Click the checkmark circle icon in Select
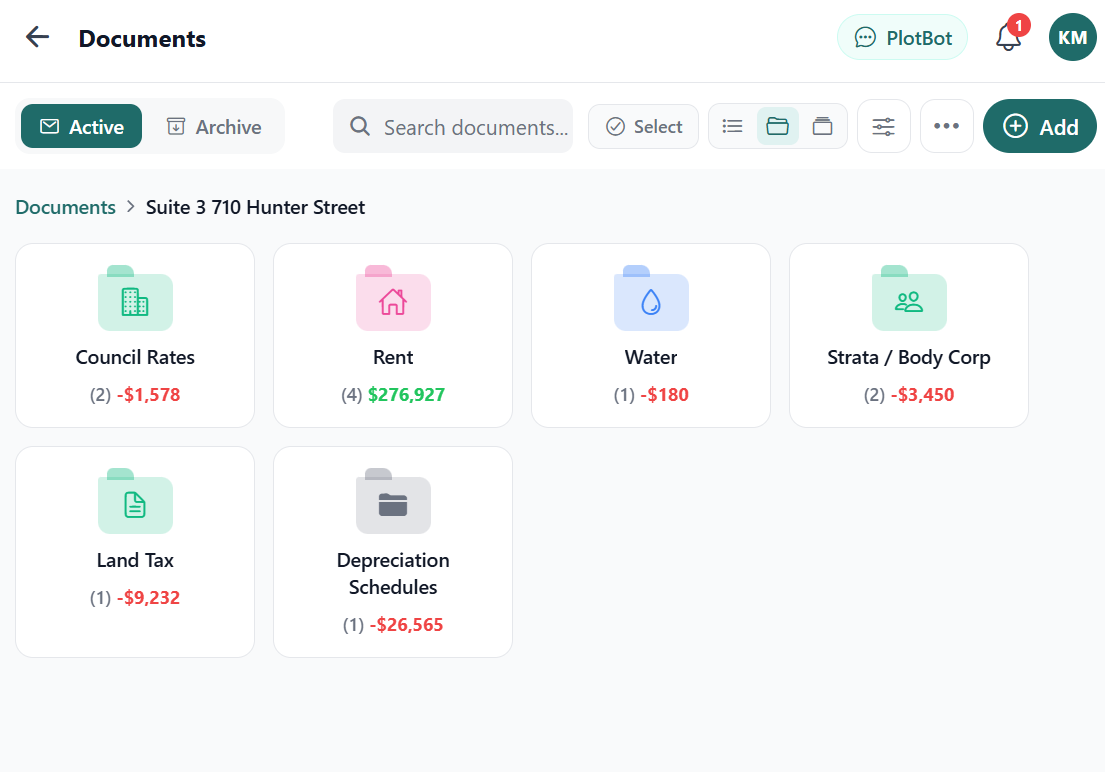 click(x=615, y=126)
